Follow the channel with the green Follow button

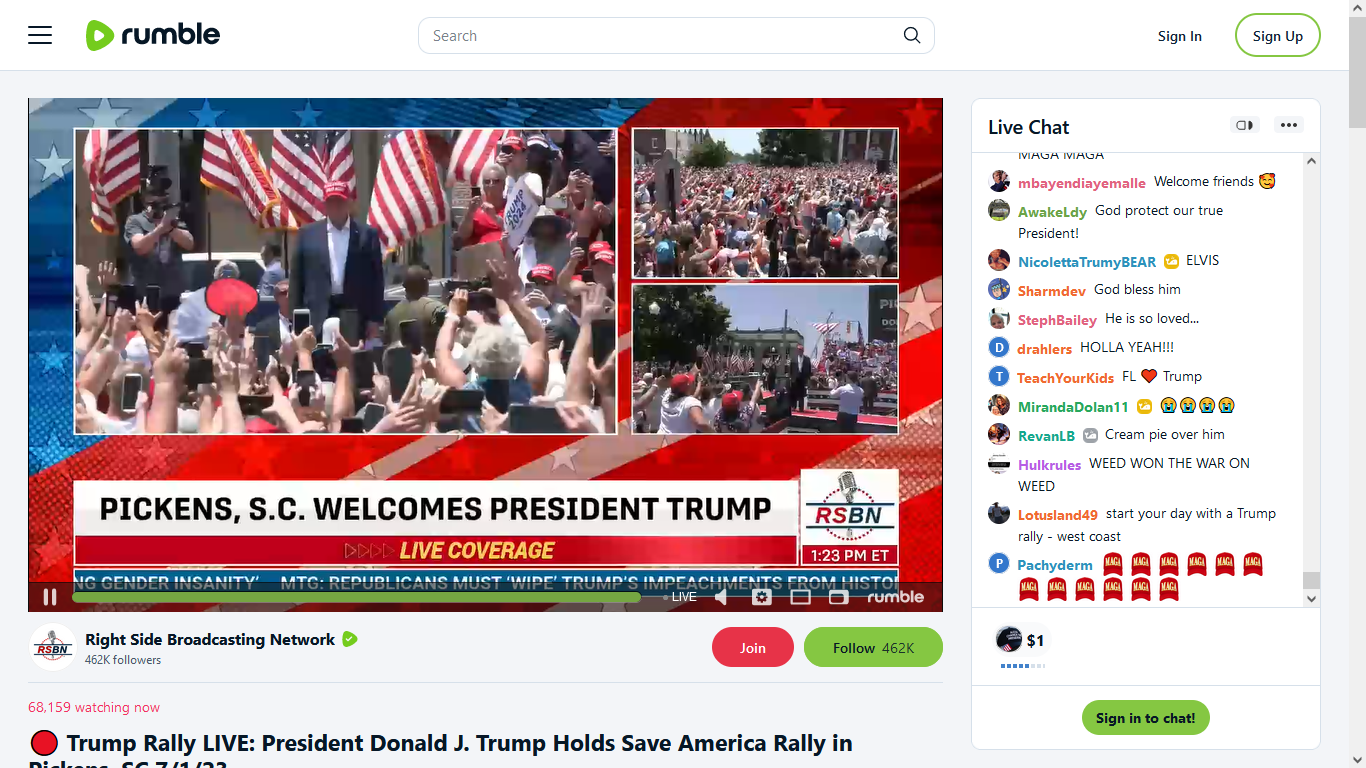[873, 648]
